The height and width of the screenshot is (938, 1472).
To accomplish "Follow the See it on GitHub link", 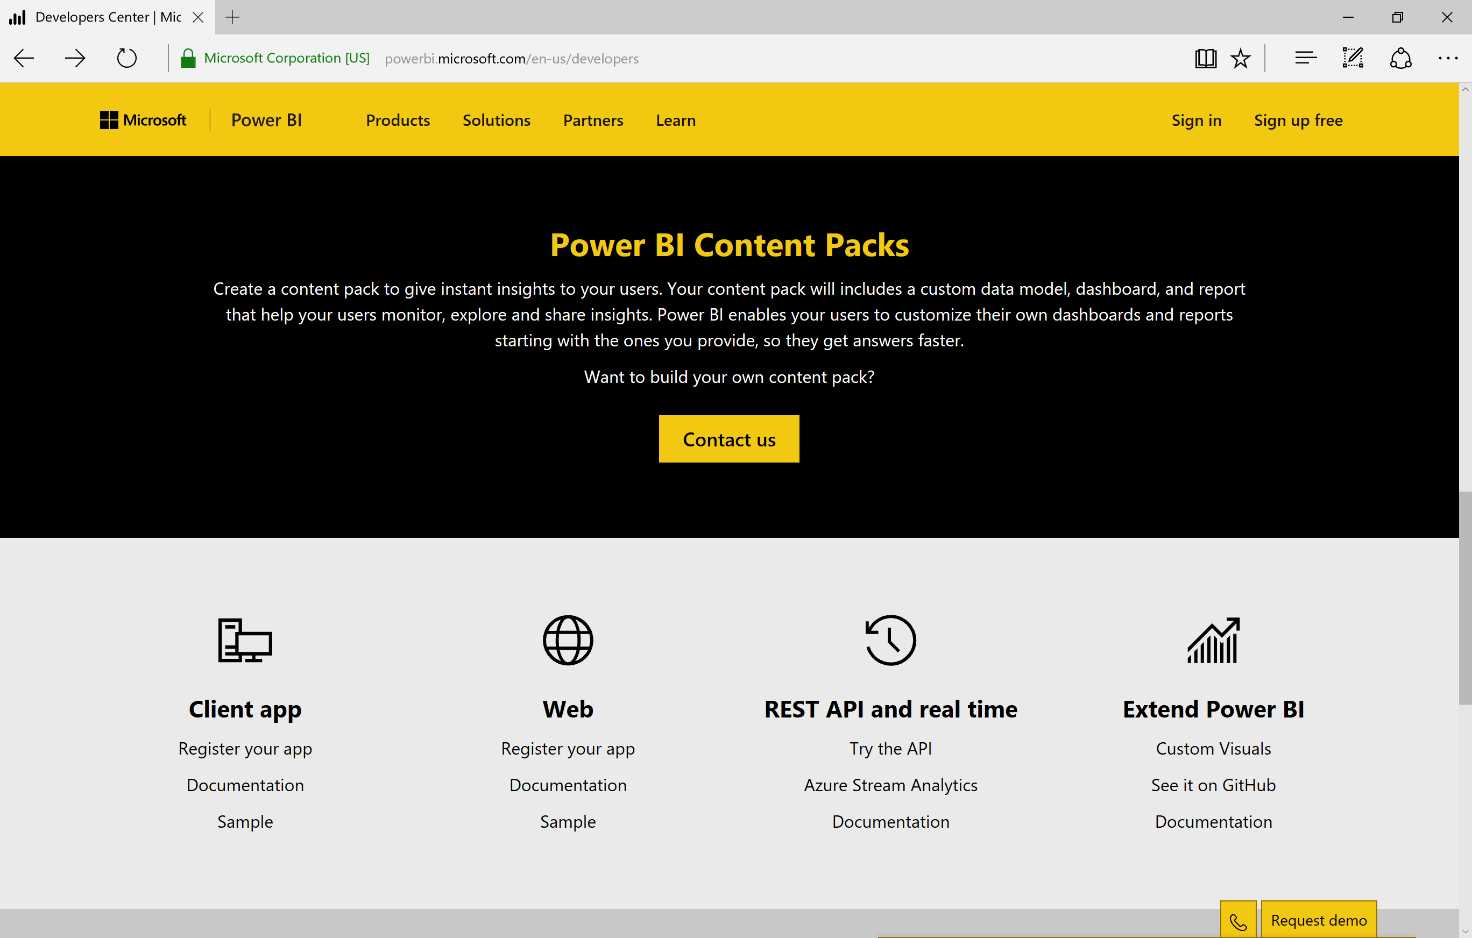I will [x=1213, y=785].
